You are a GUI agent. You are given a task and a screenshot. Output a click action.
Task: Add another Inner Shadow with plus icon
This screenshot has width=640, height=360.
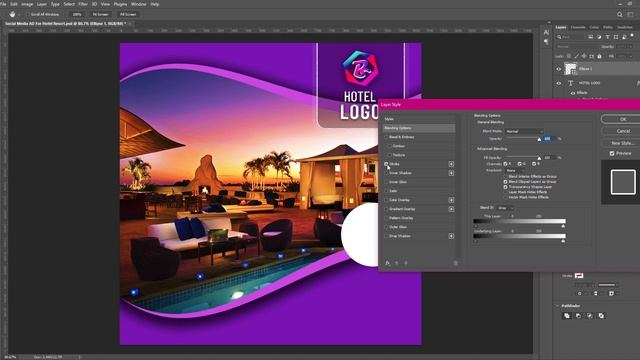[451, 173]
